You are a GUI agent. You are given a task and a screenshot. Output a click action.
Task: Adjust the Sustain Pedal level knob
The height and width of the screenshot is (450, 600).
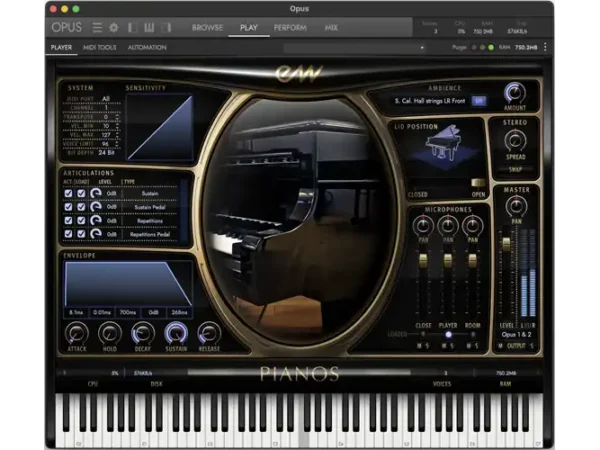pos(95,207)
